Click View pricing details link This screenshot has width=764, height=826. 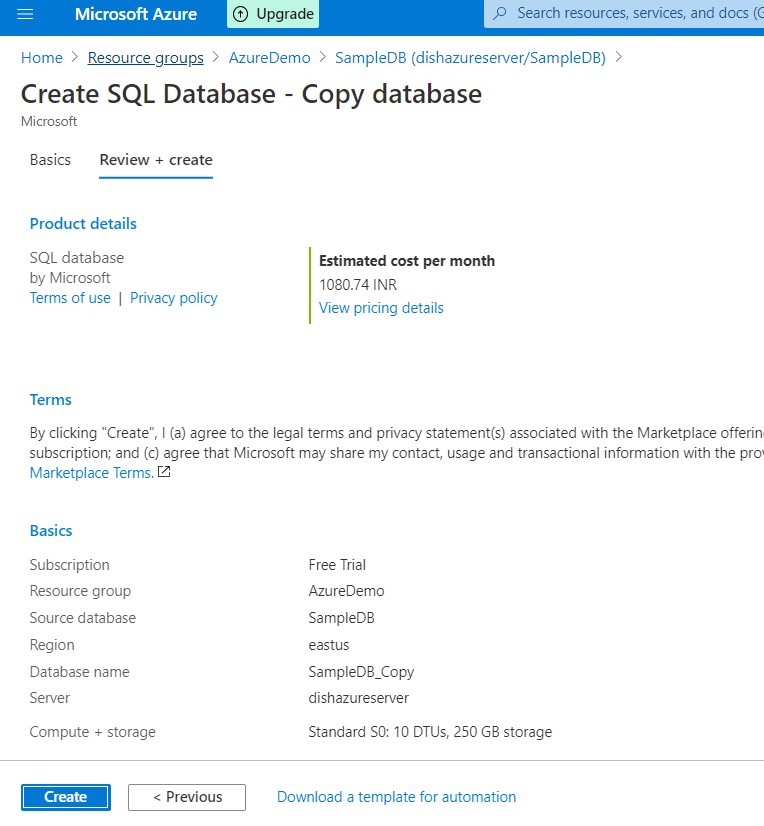coord(381,308)
